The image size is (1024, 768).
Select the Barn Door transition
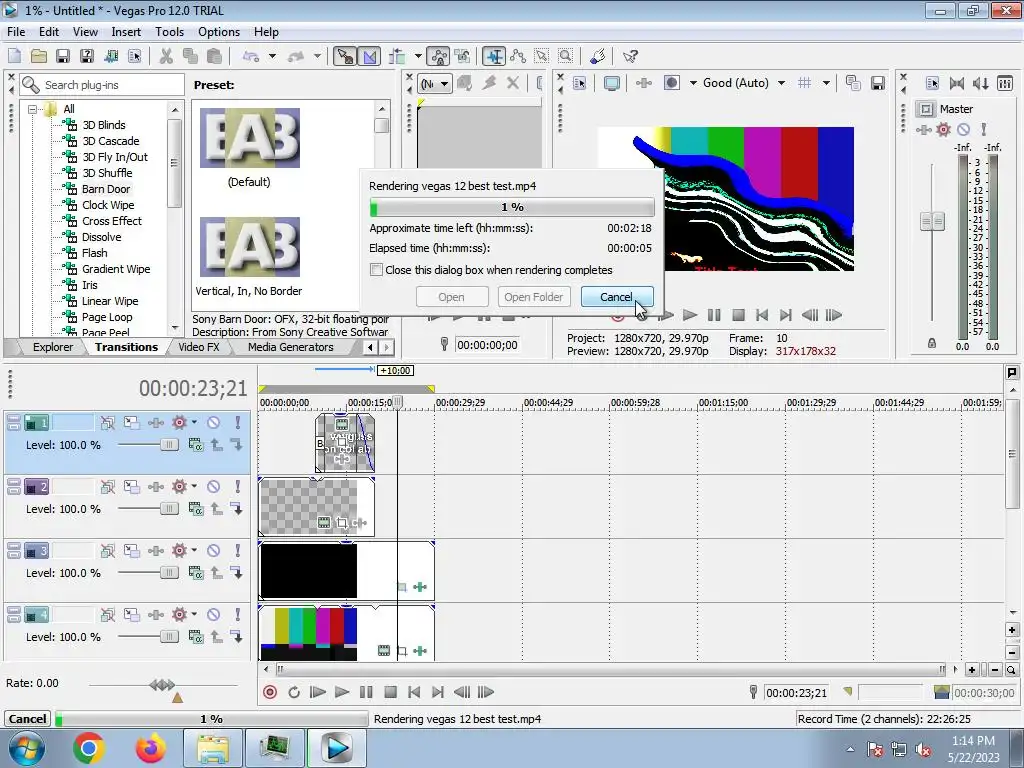click(106, 189)
